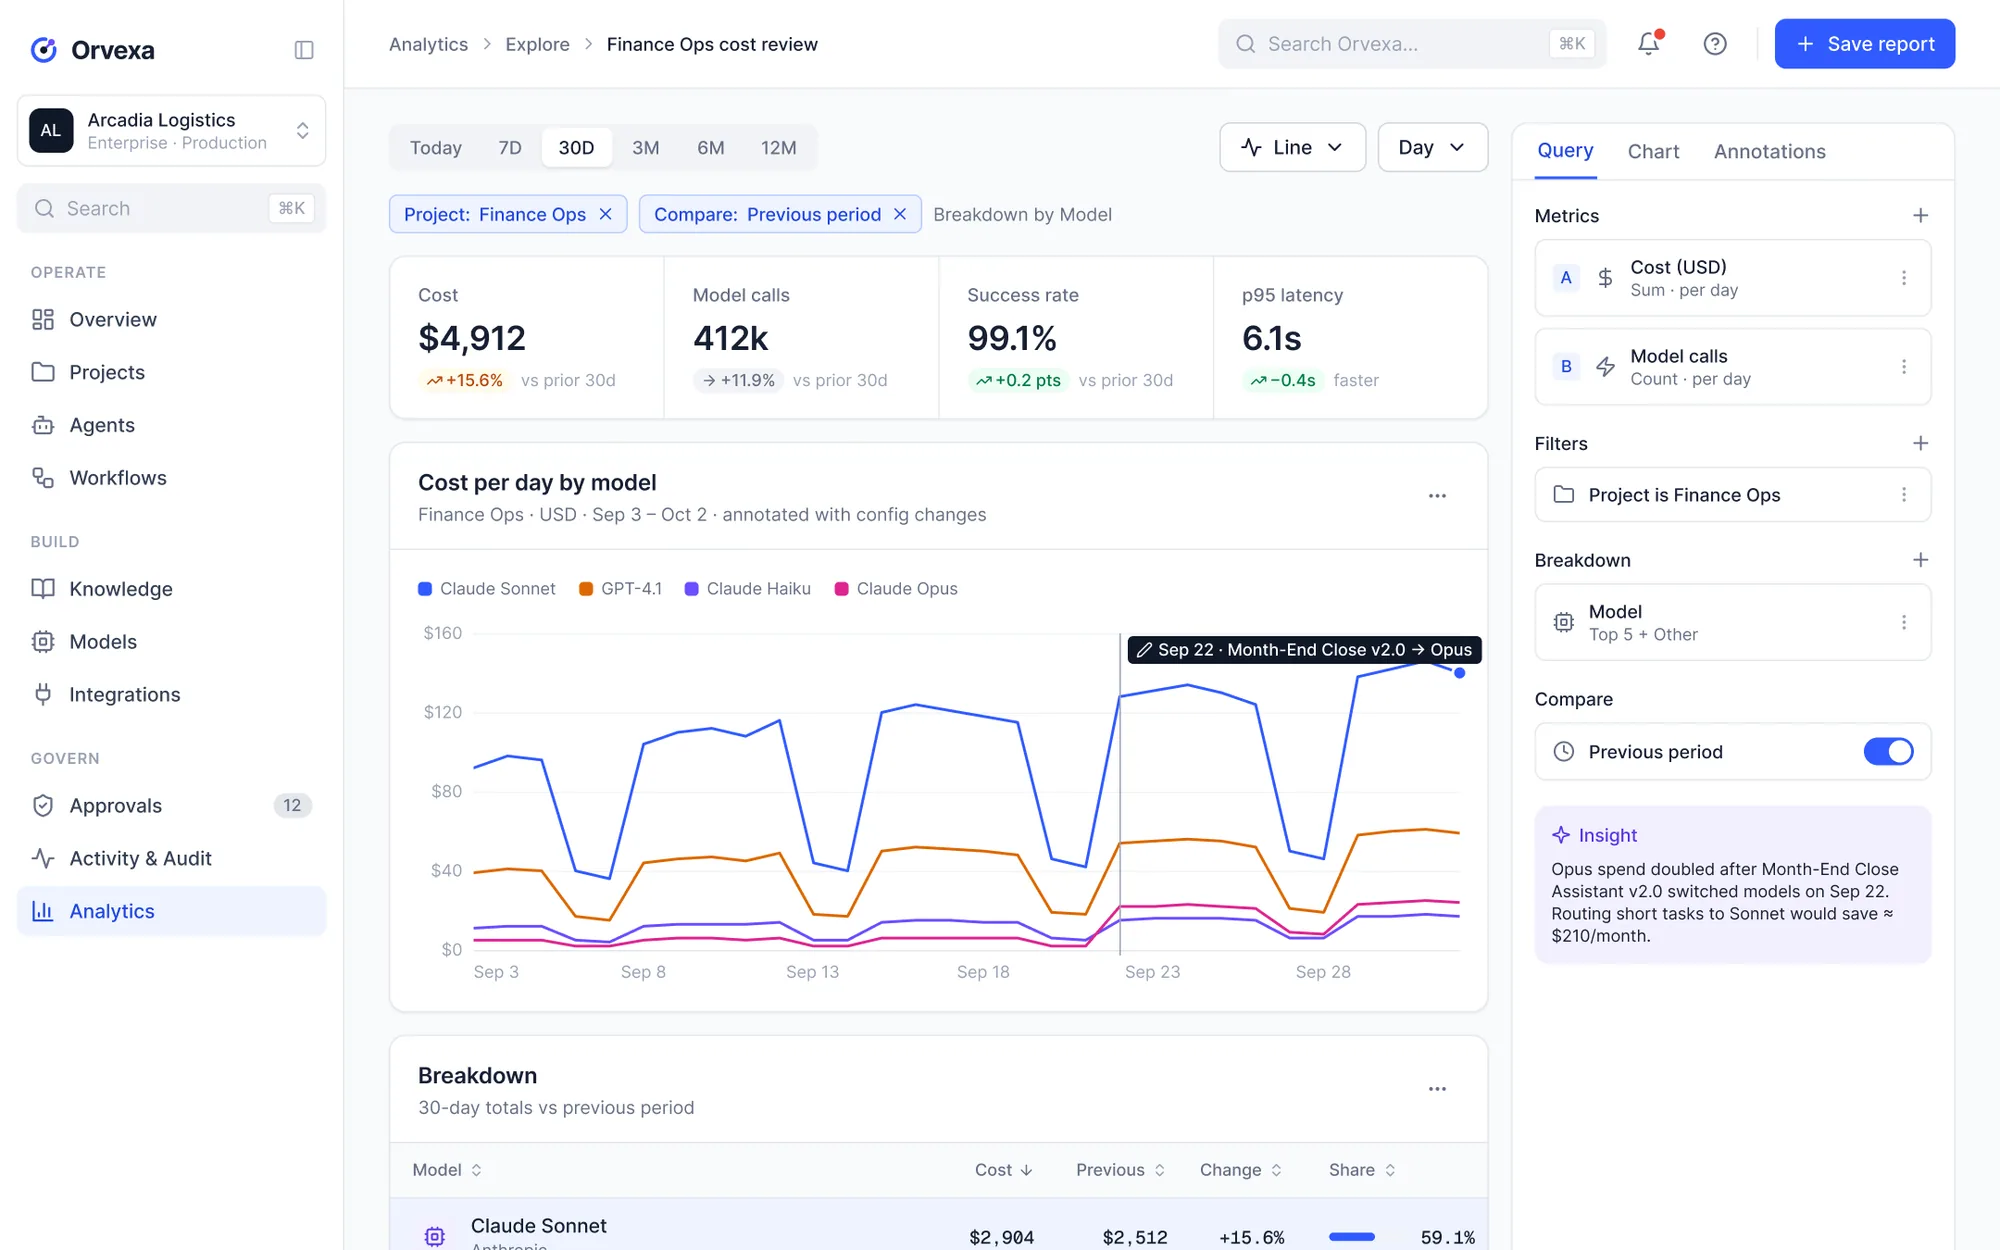
Task: Open Integrations page
Action: [x=171, y=695]
